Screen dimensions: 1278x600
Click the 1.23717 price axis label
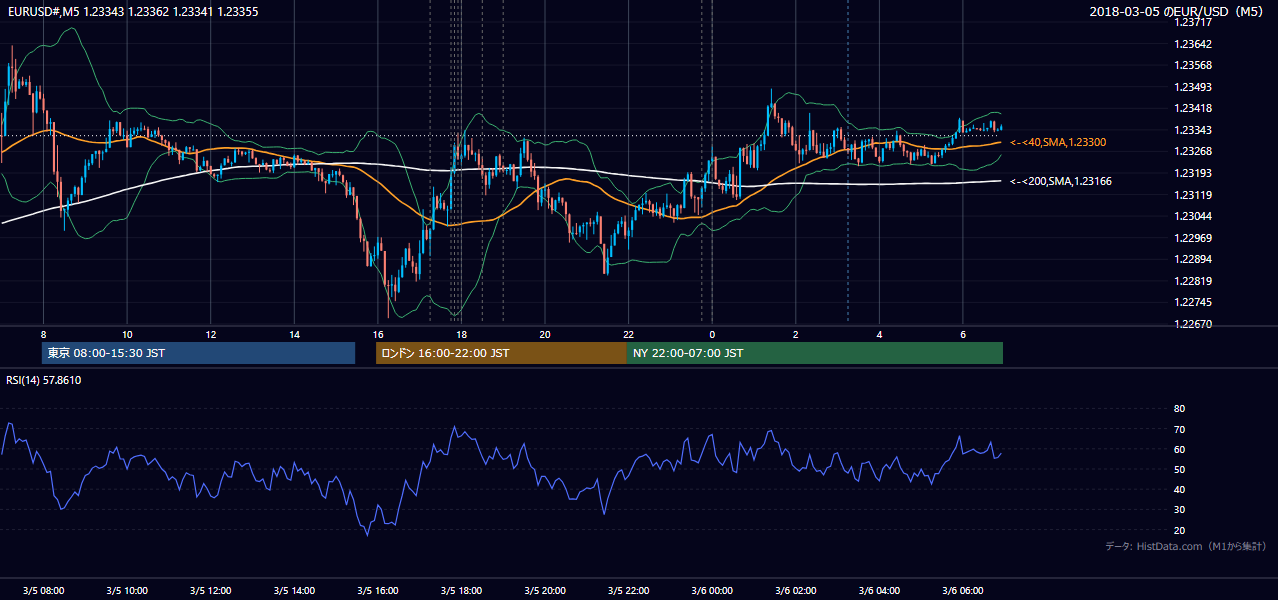pos(1193,23)
